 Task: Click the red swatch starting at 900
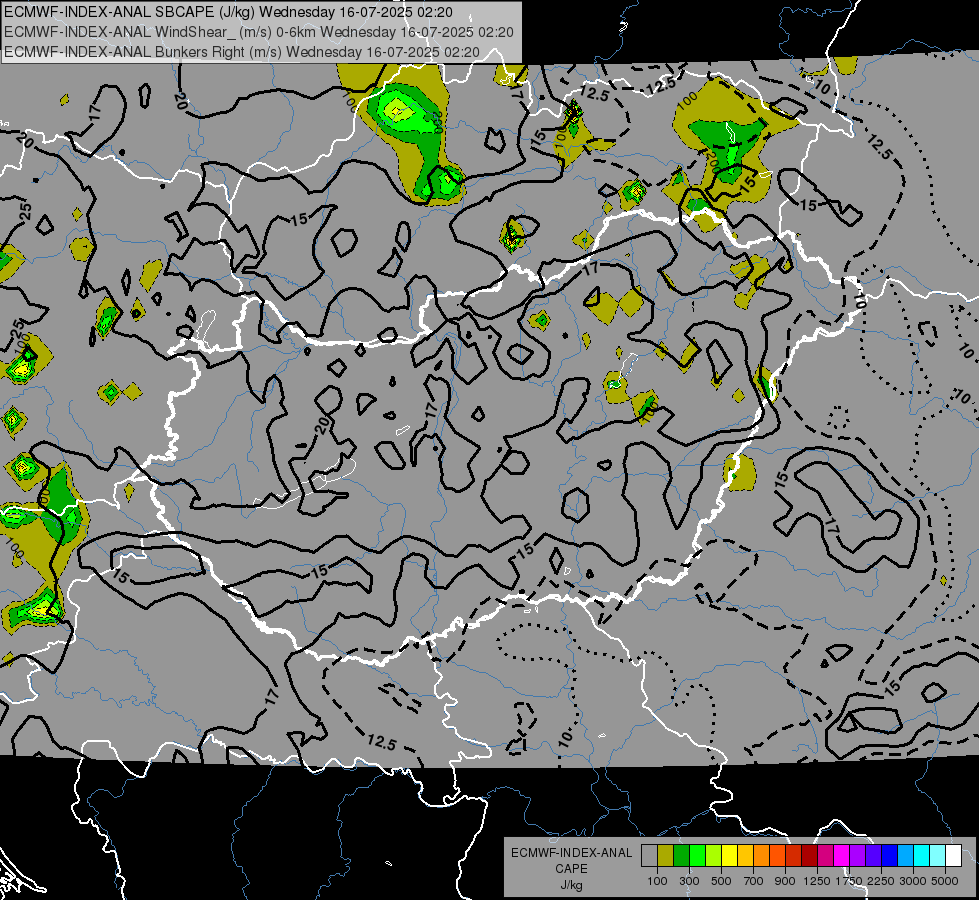click(794, 855)
